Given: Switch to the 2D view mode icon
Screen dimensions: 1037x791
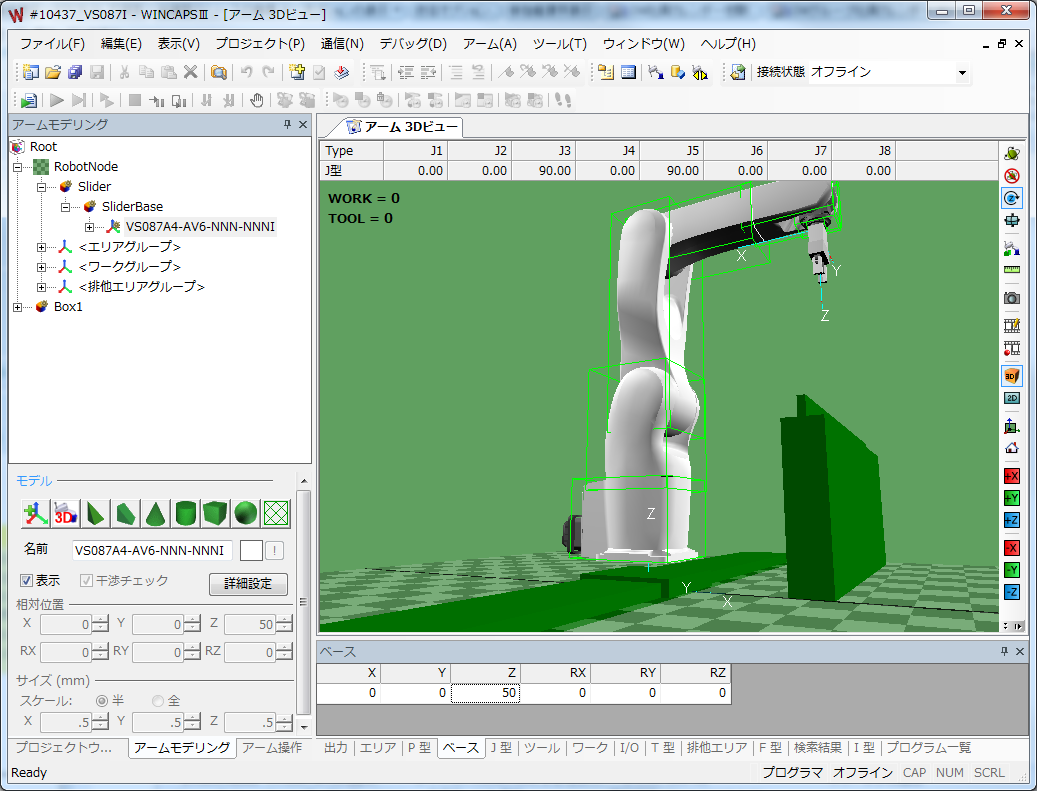Looking at the screenshot, I should (1011, 398).
